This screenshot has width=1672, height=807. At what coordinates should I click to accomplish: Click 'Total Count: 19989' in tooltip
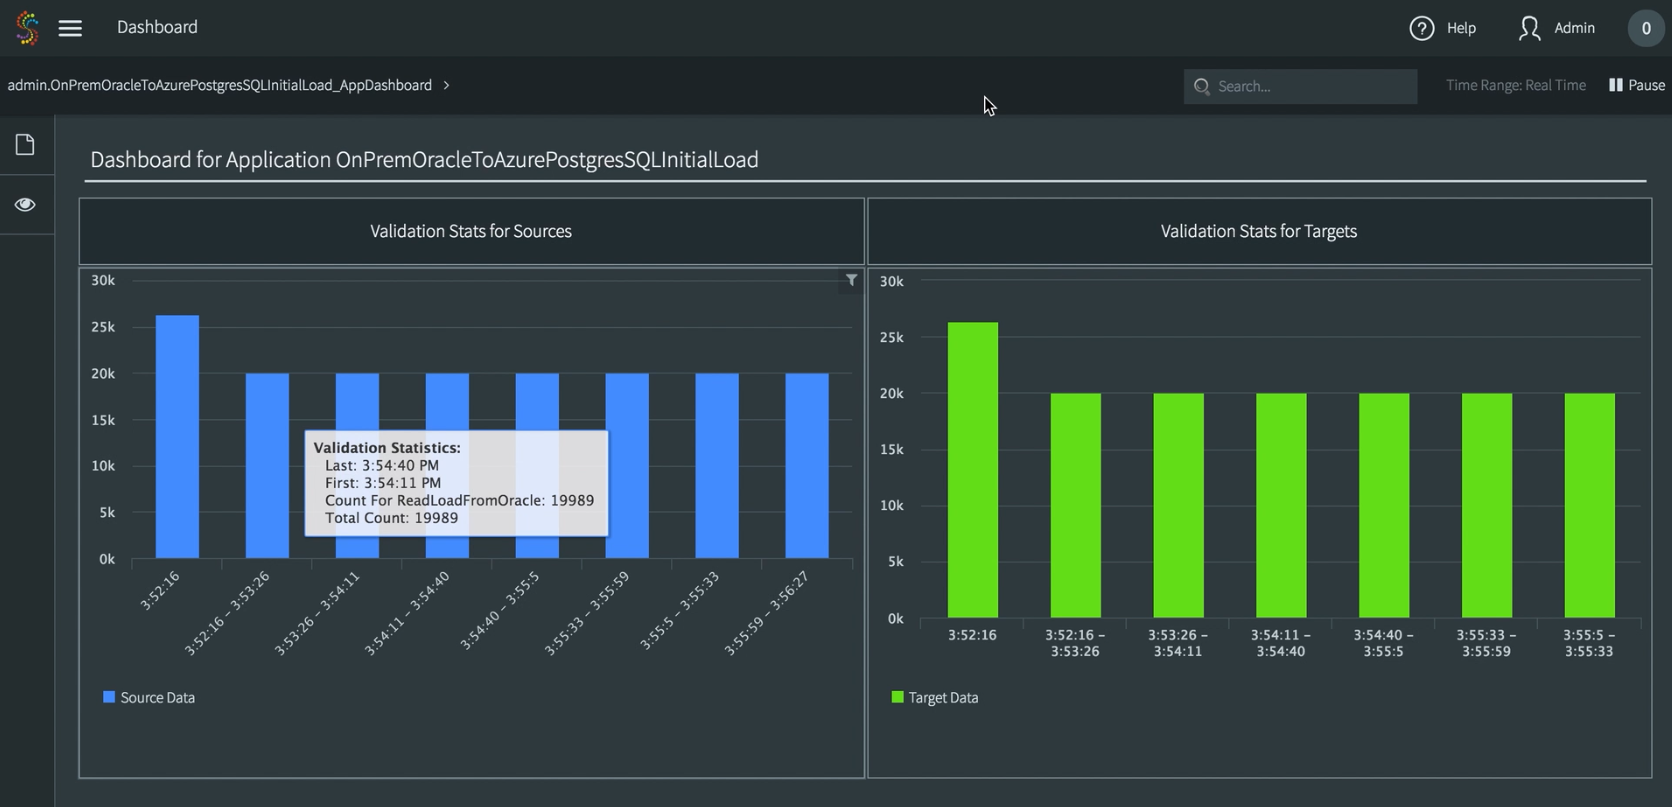[391, 518]
